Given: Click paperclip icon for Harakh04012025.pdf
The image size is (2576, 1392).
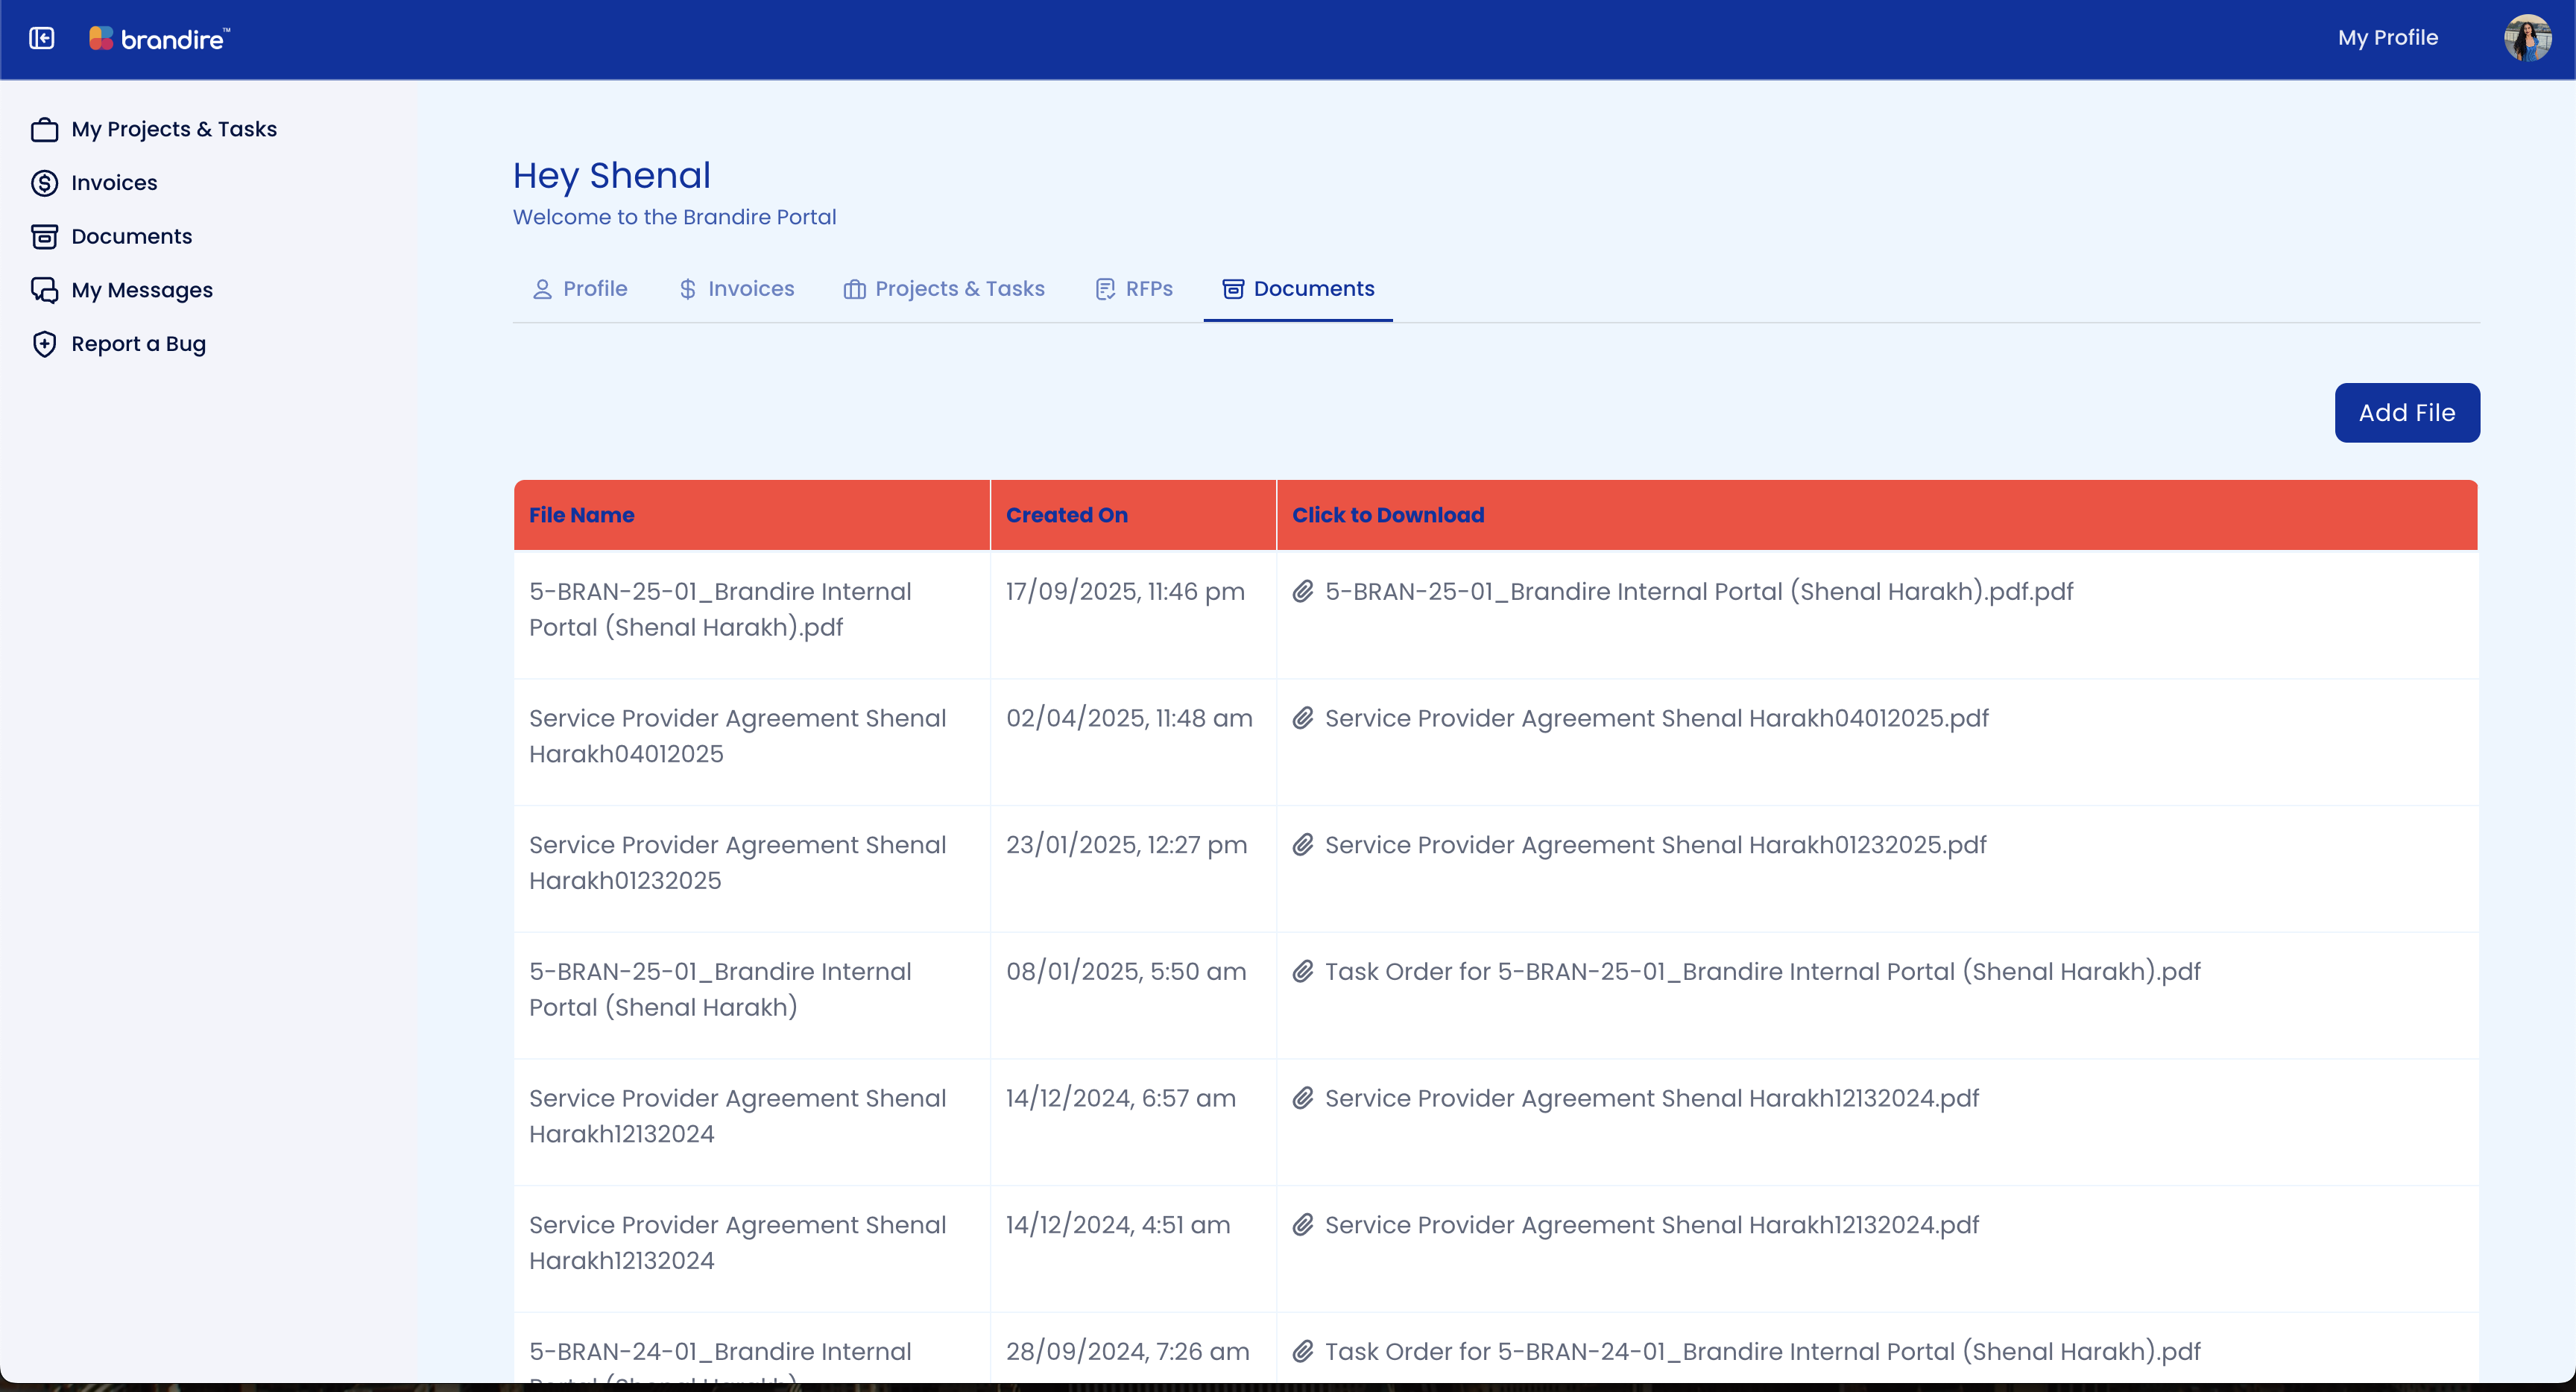Looking at the screenshot, I should [1302, 718].
